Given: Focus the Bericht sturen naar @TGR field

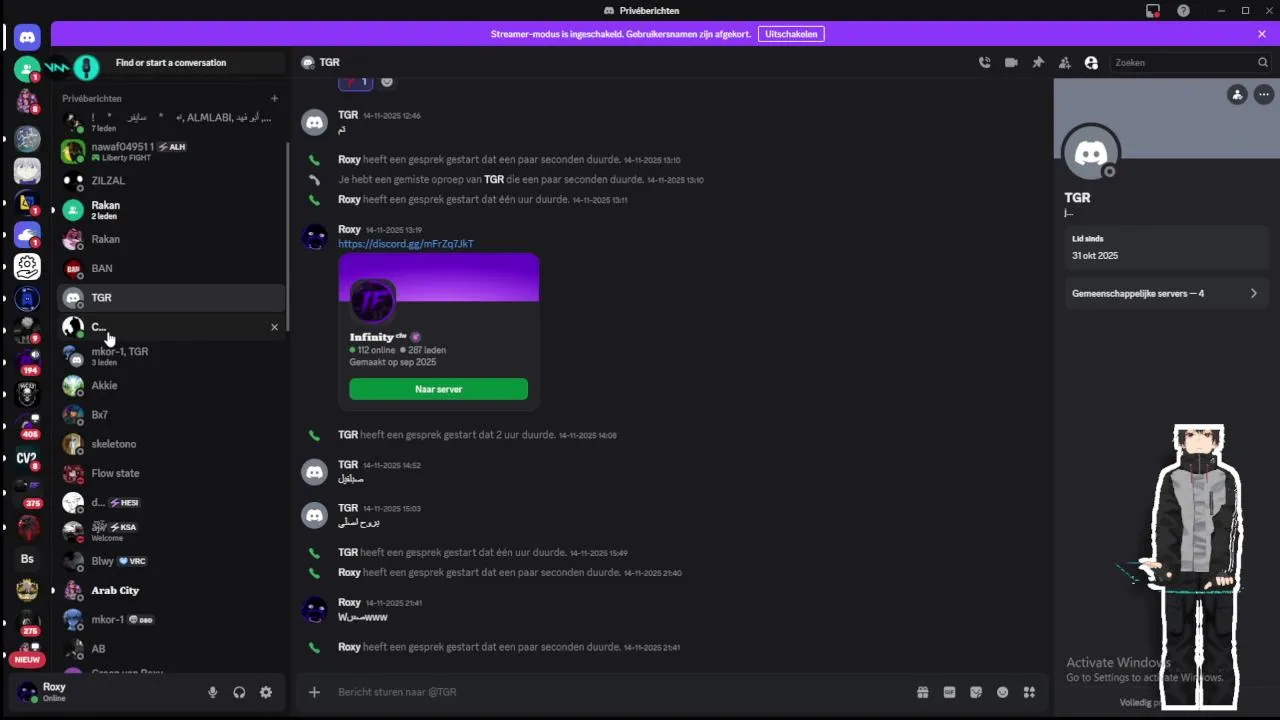Looking at the screenshot, I should point(620,692).
